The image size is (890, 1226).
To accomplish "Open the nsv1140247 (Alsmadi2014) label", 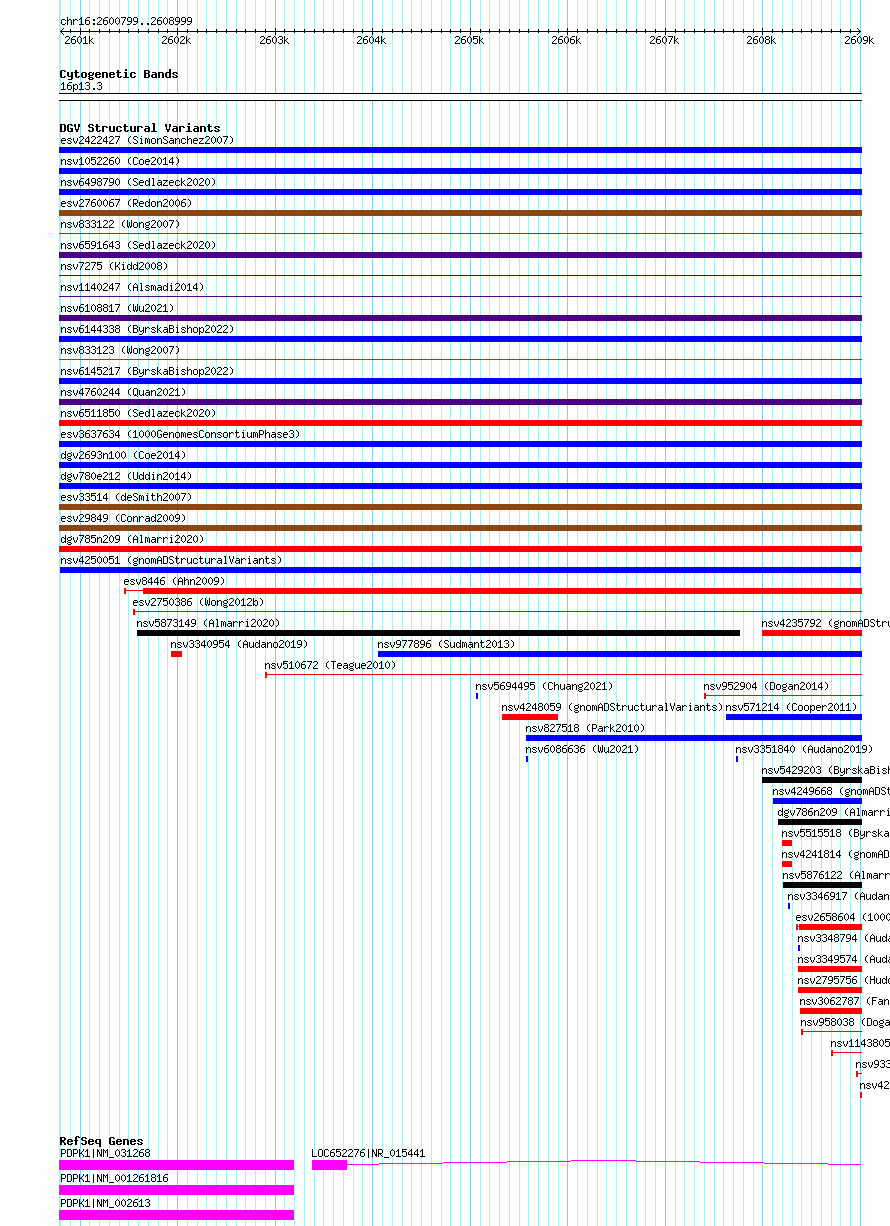I will click(x=132, y=287).
